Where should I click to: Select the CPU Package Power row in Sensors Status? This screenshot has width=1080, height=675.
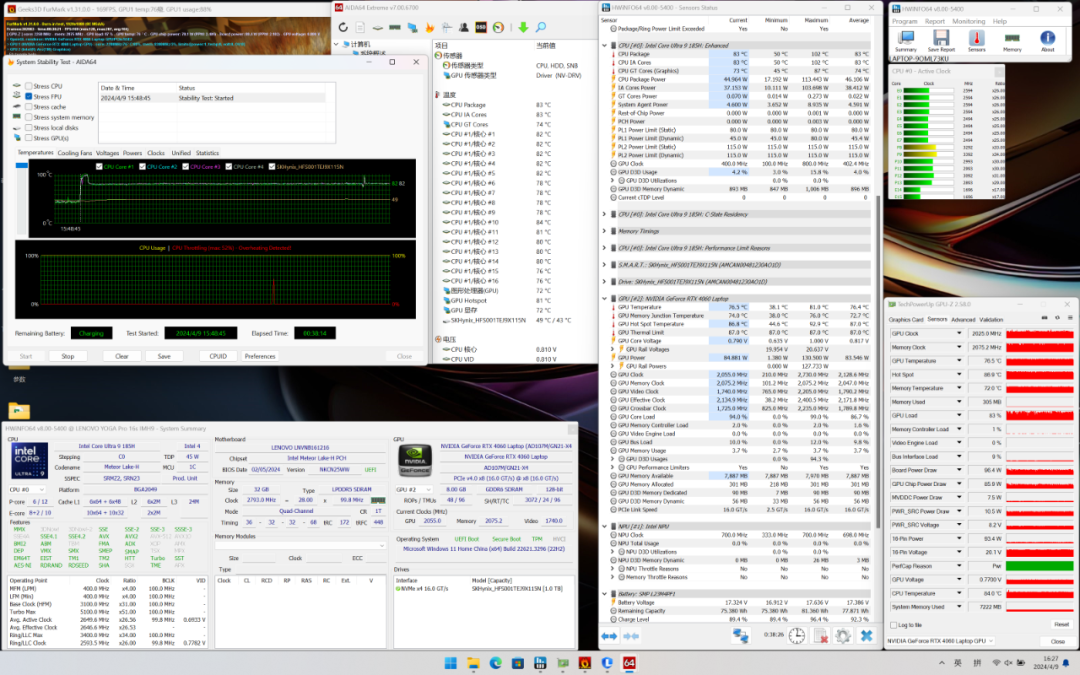click(740, 79)
